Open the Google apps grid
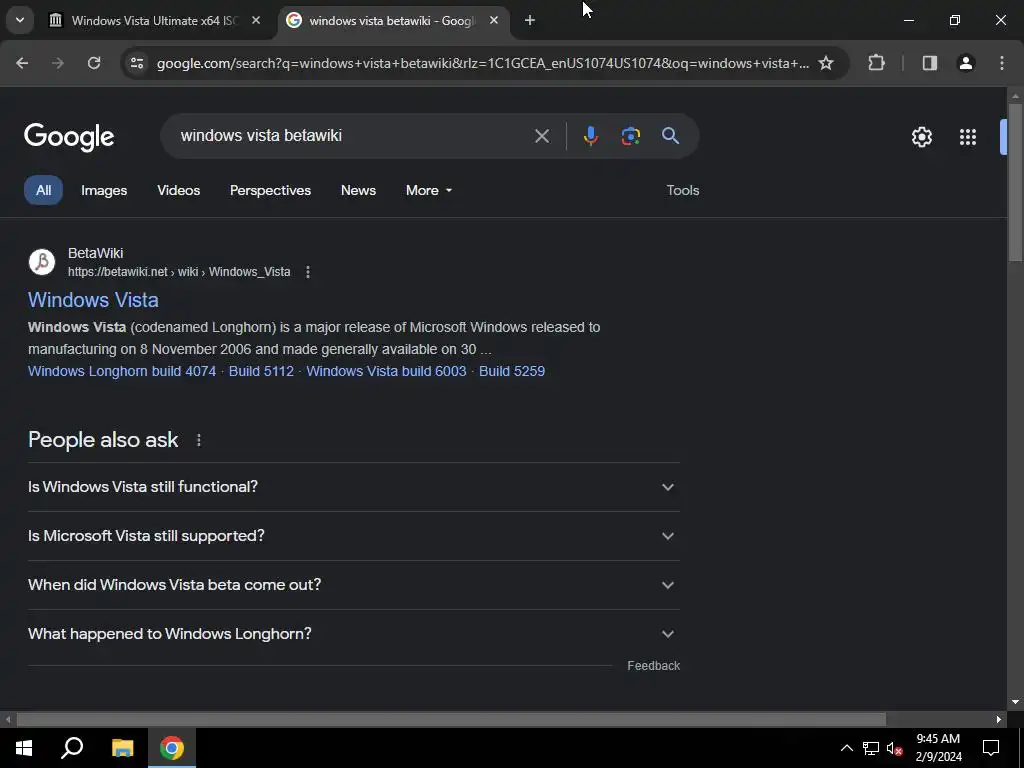Screen dimensions: 1024x768 pos(968,137)
